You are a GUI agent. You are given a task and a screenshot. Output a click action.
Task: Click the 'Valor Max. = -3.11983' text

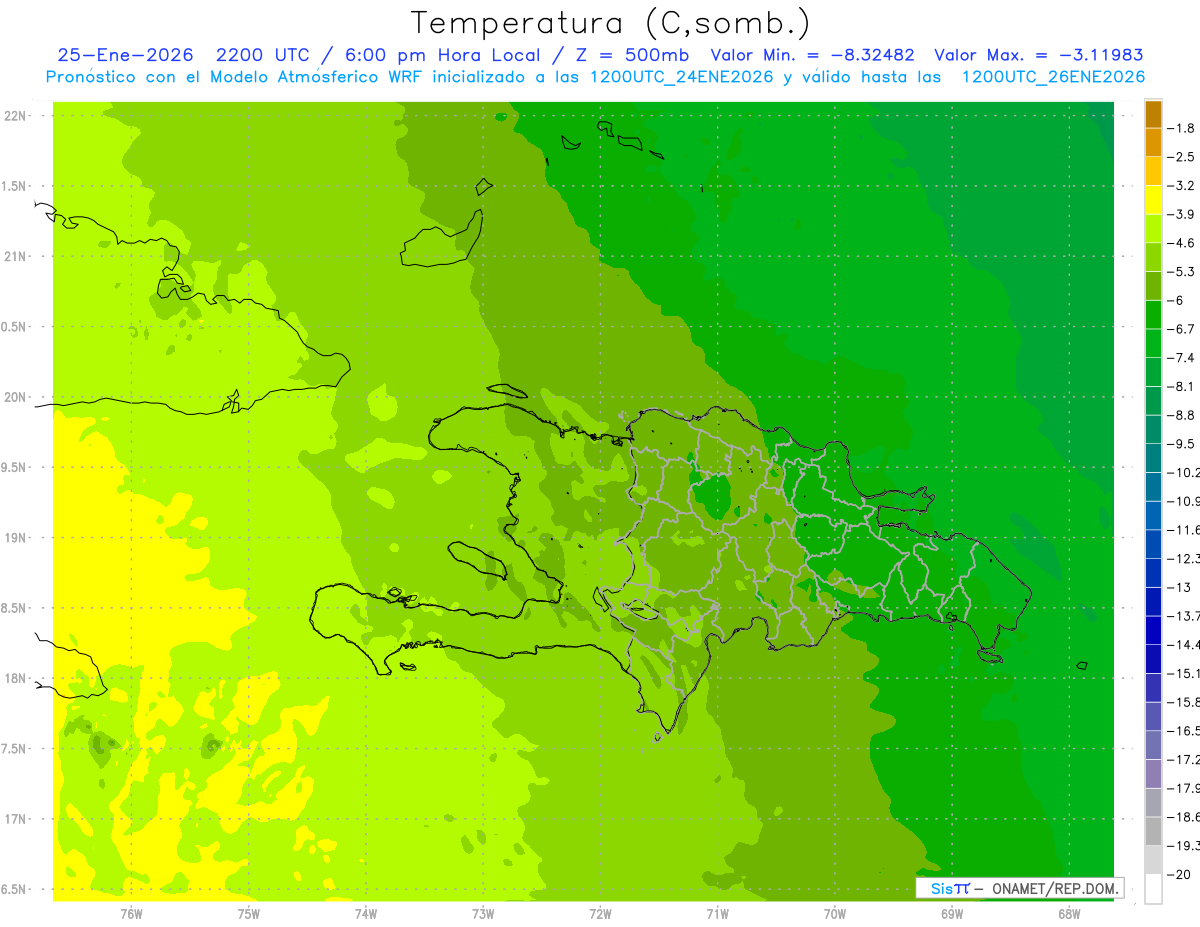pos(1039,55)
